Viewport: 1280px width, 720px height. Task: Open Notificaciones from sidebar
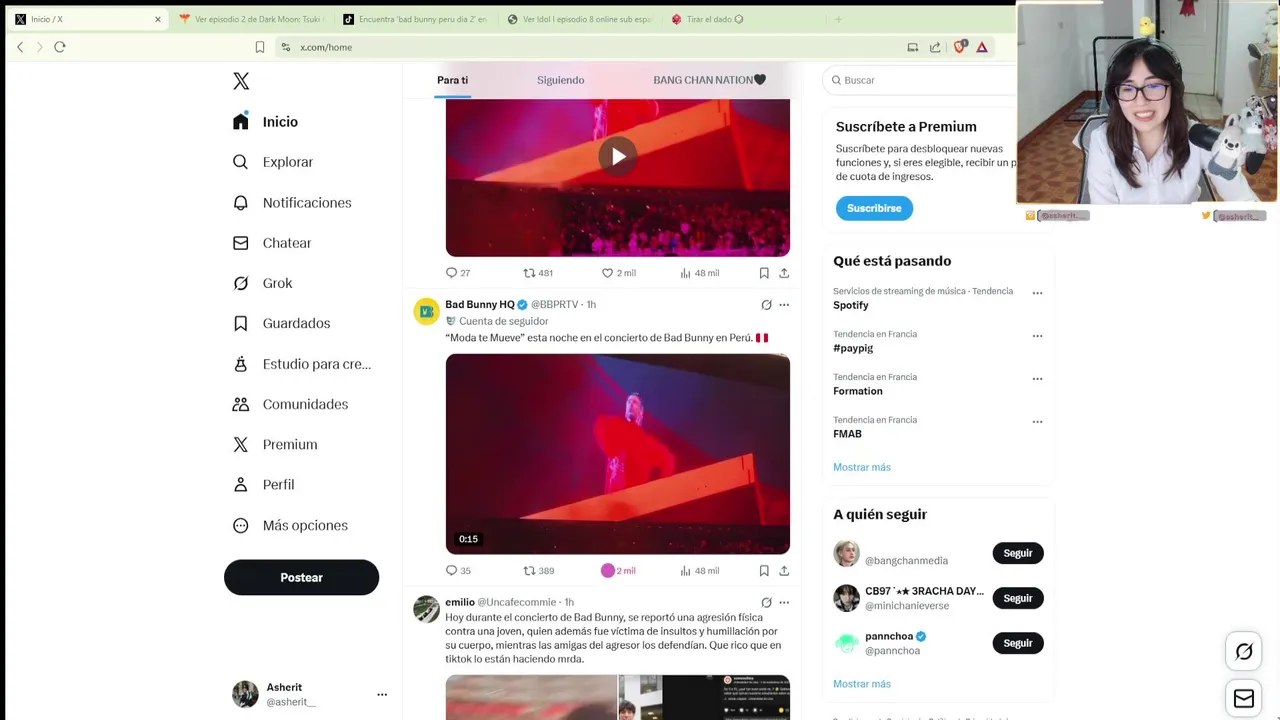pos(292,203)
